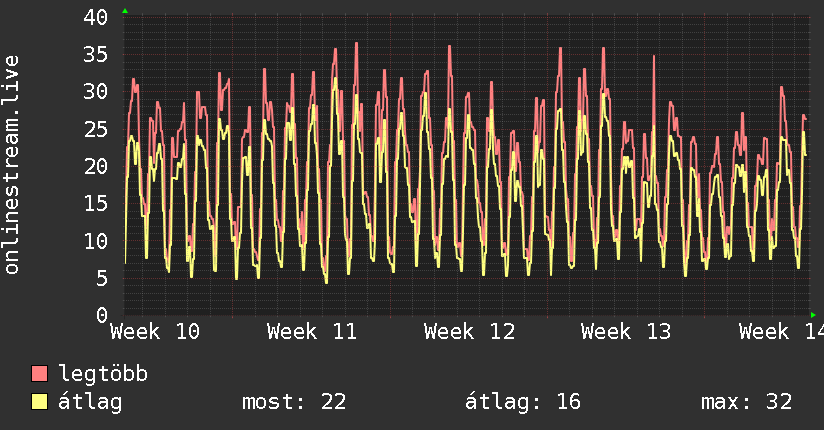Screen dimensions: 824x430
Task: Click the y-axis value 25
Action: (x=96, y=129)
